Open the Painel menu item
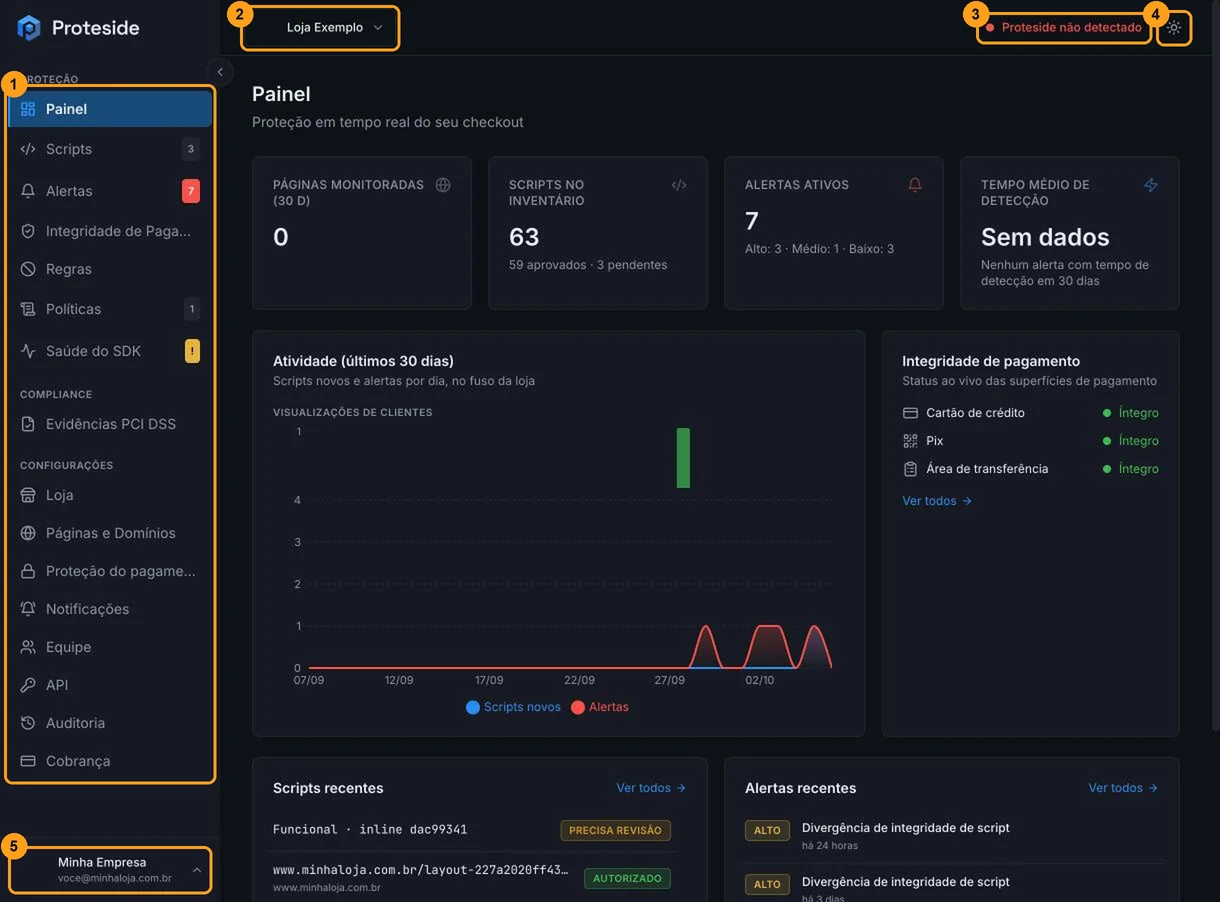The height and width of the screenshot is (902, 1220). pos(110,109)
